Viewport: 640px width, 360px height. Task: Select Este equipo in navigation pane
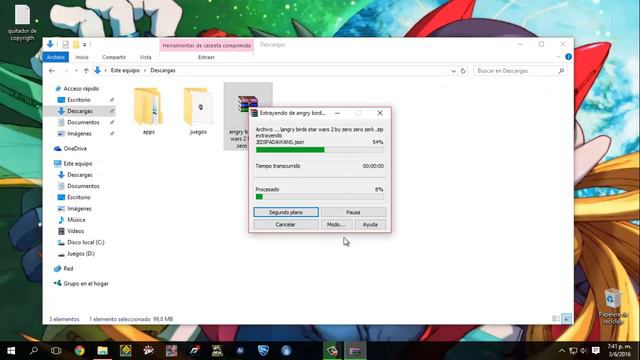(78, 164)
